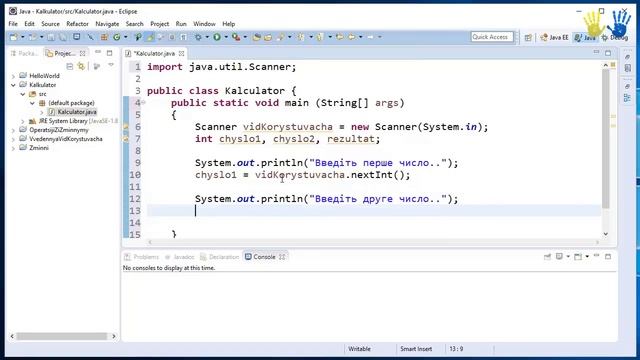Close the Kalculator.java editor tab
The image size is (640, 360).
click(181, 53)
